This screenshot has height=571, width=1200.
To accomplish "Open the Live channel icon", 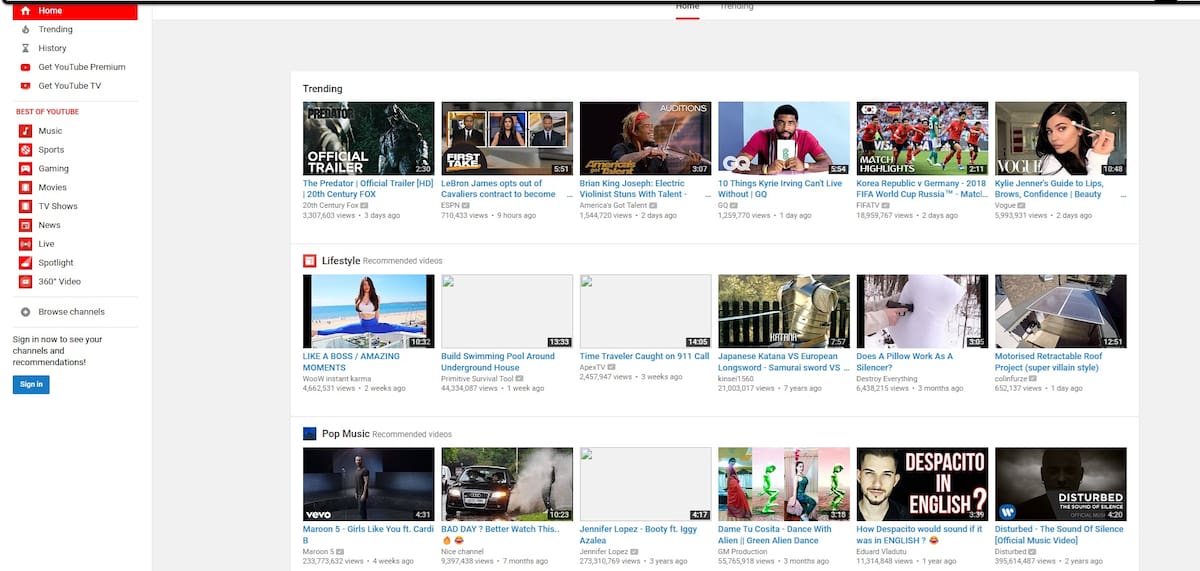I will pyautogui.click(x=25, y=244).
